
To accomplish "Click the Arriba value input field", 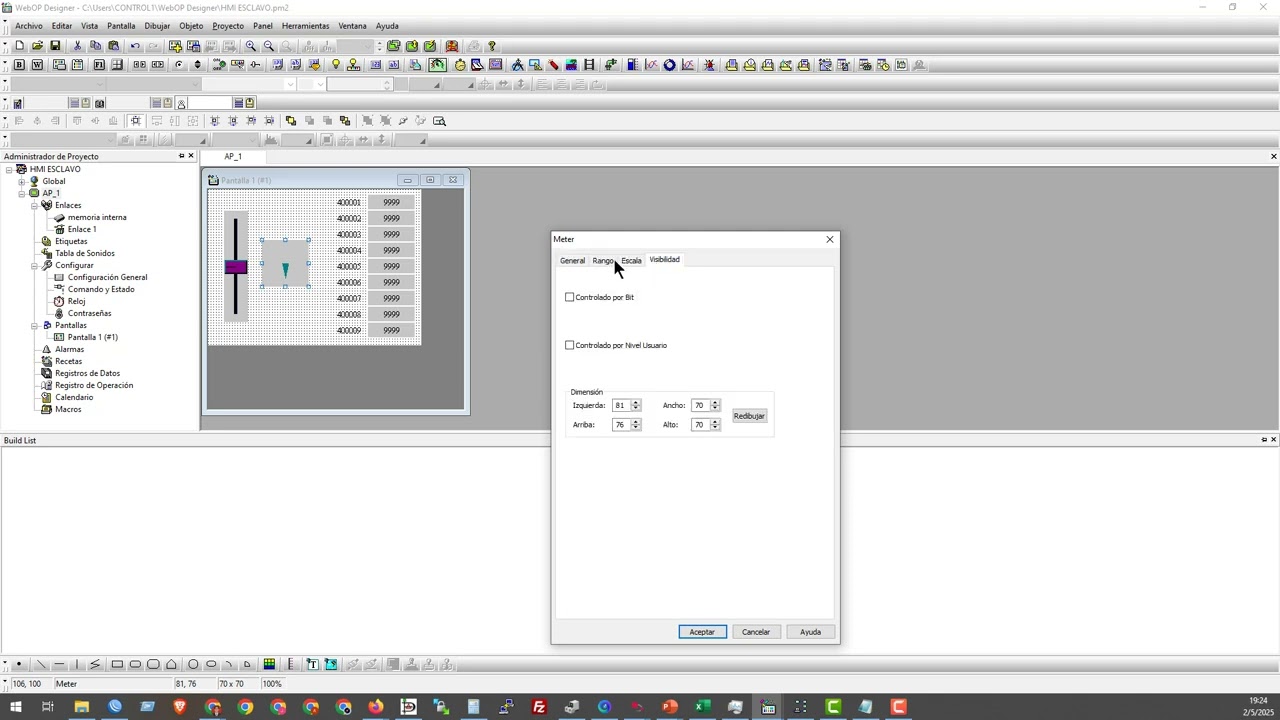I will click(621, 425).
